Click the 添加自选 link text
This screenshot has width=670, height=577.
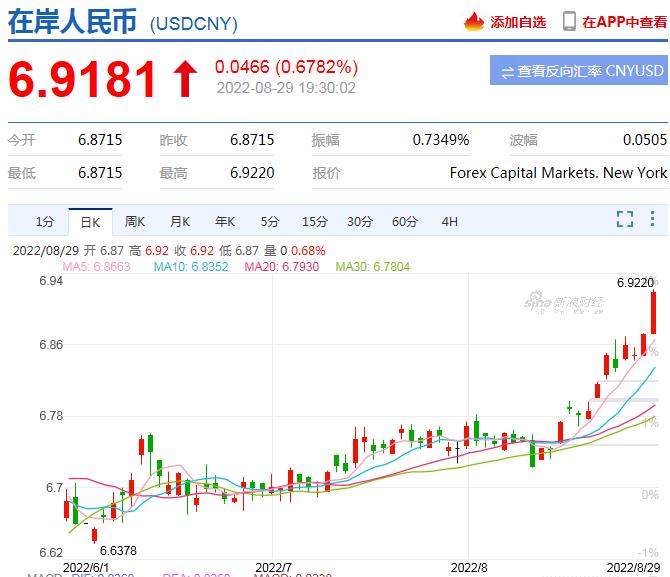(x=518, y=22)
